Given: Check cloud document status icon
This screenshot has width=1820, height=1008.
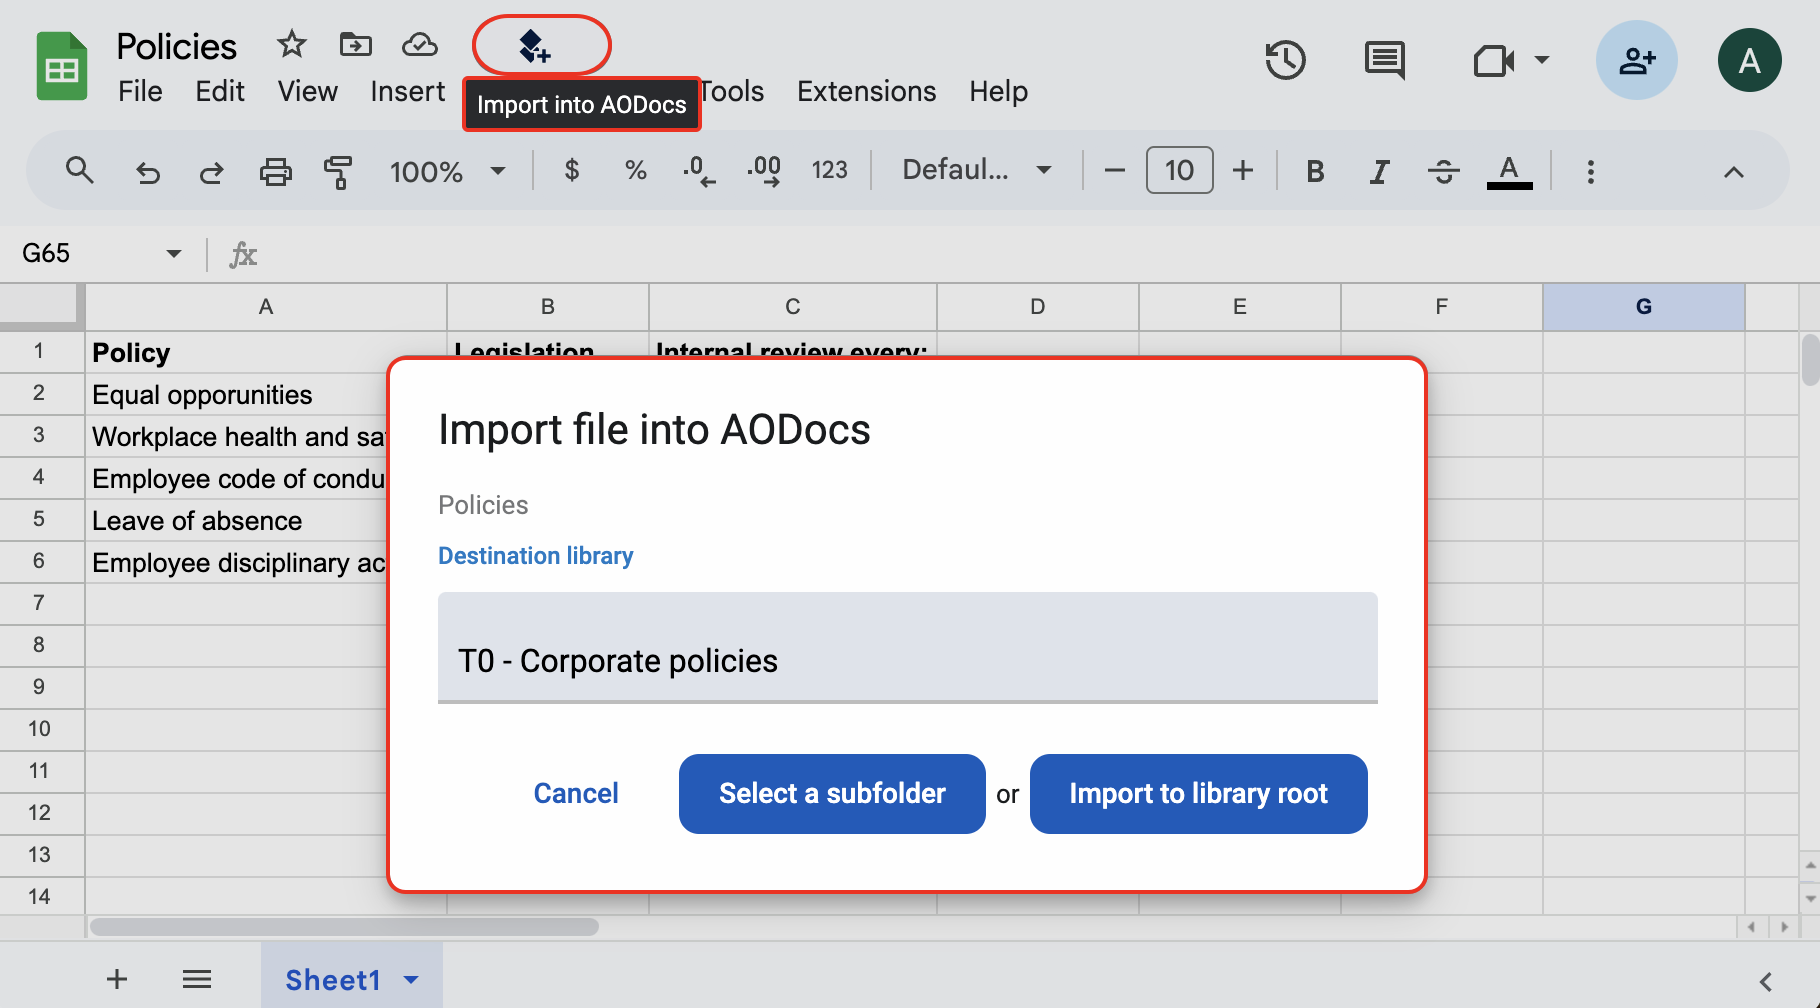Looking at the screenshot, I should [419, 44].
